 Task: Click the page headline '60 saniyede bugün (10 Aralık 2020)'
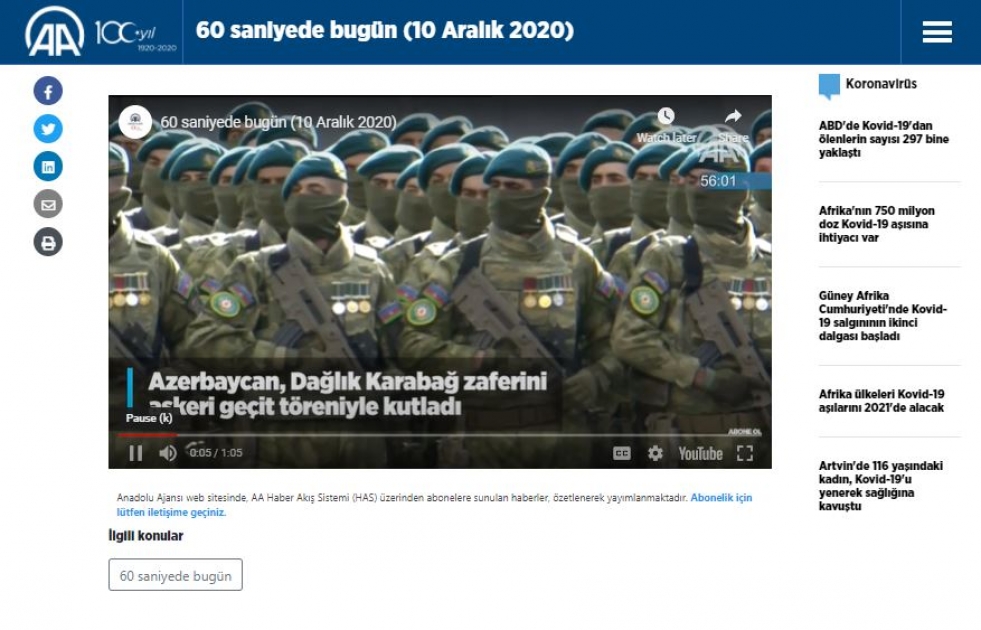(x=385, y=30)
